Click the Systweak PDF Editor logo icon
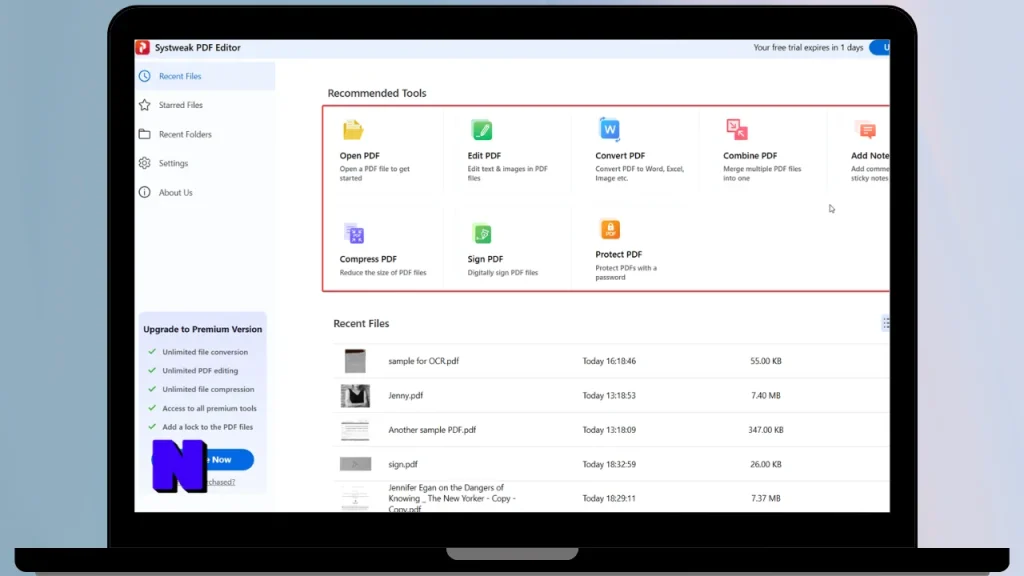The height and width of the screenshot is (576, 1024). tap(142, 47)
